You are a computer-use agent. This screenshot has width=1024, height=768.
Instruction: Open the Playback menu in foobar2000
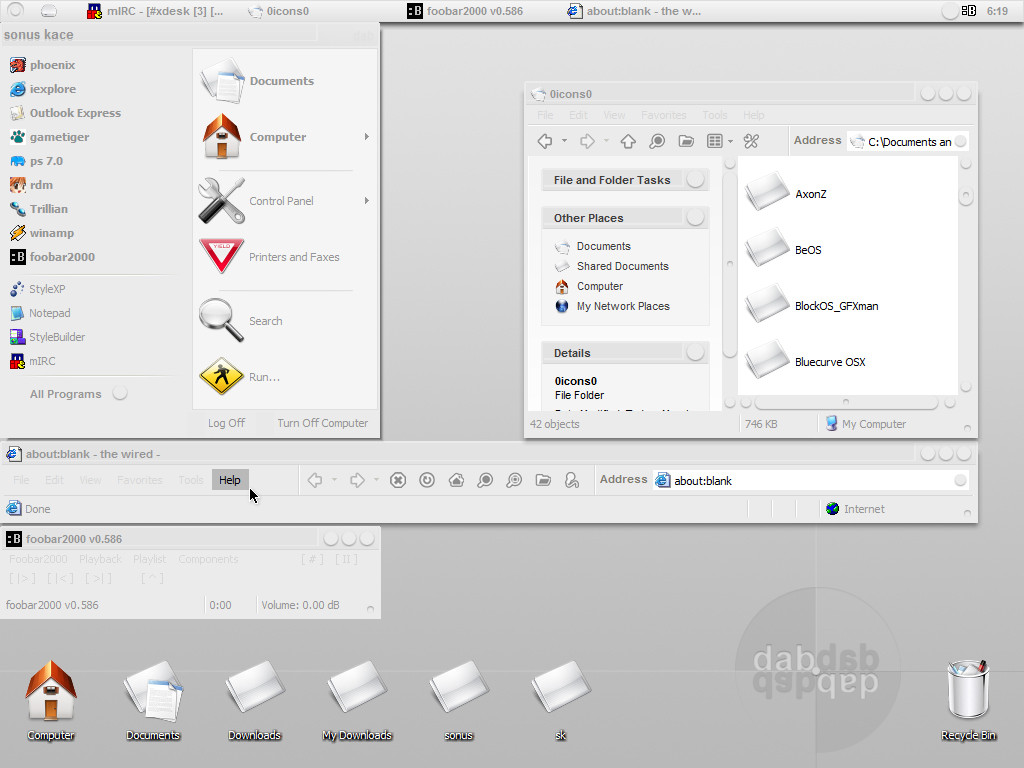pos(100,559)
